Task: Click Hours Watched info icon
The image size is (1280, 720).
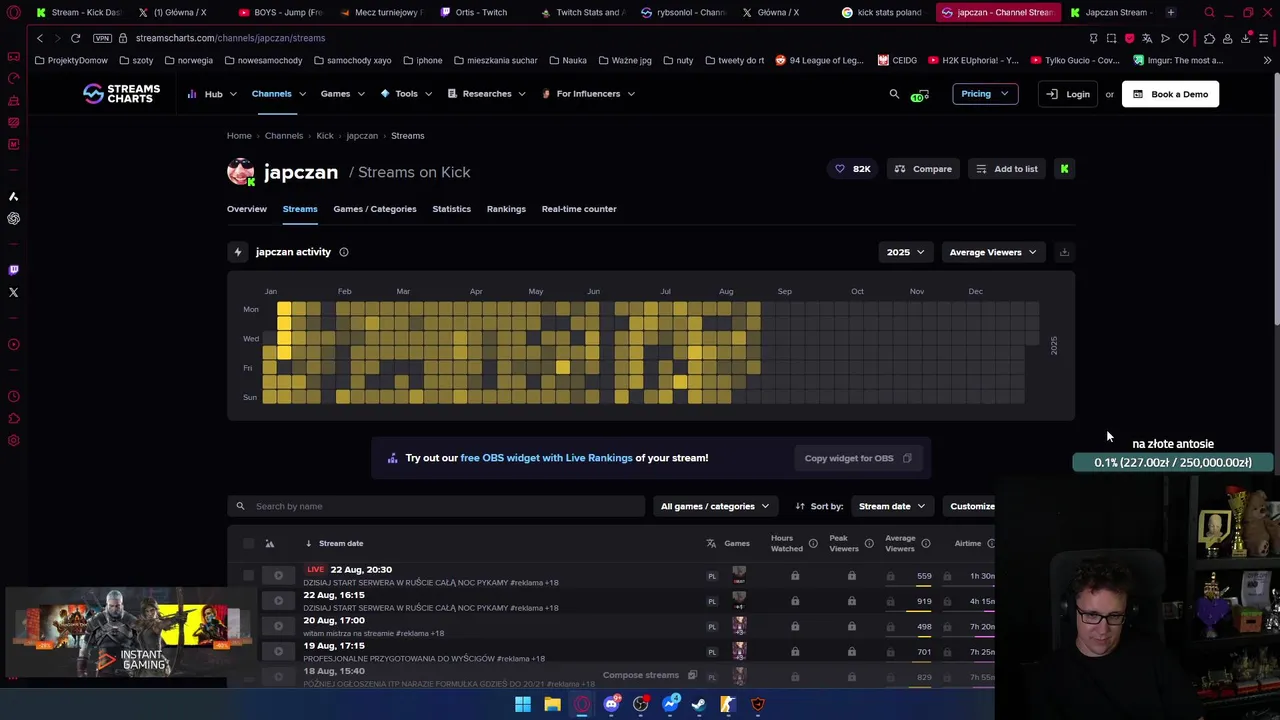Action: coord(813,543)
